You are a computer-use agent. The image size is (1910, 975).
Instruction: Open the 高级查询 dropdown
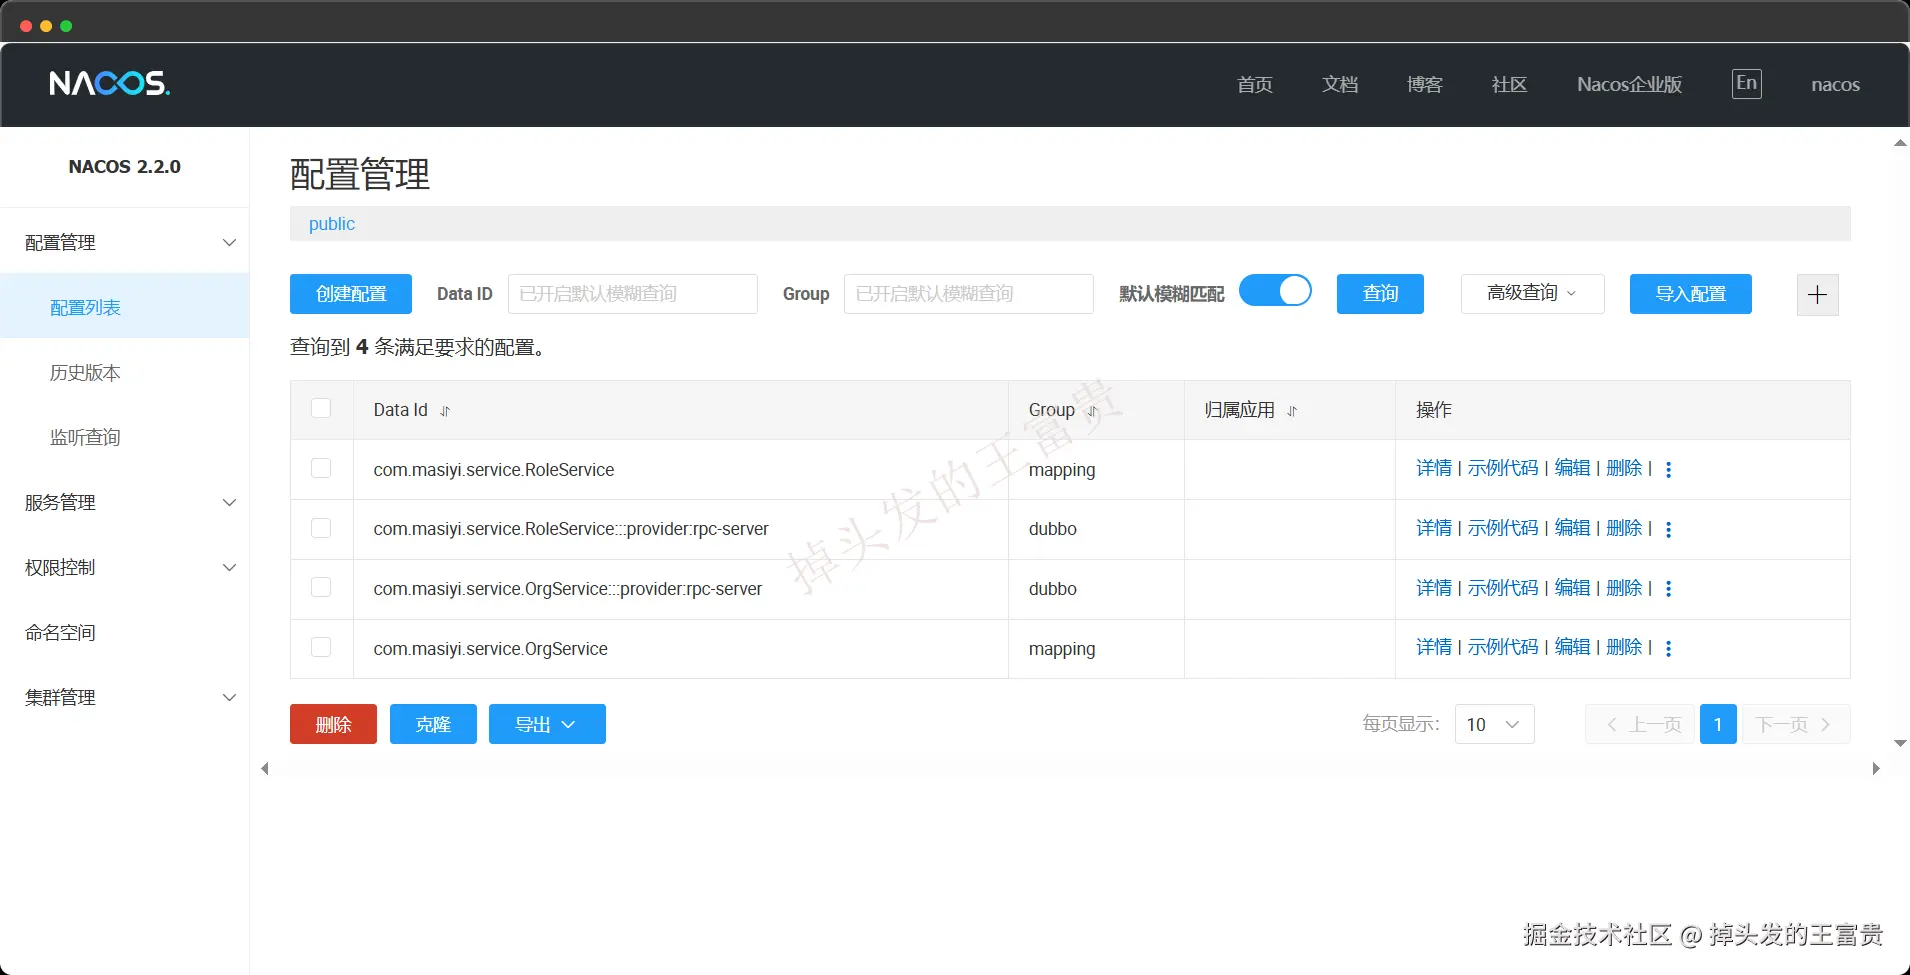[x=1532, y=293]
